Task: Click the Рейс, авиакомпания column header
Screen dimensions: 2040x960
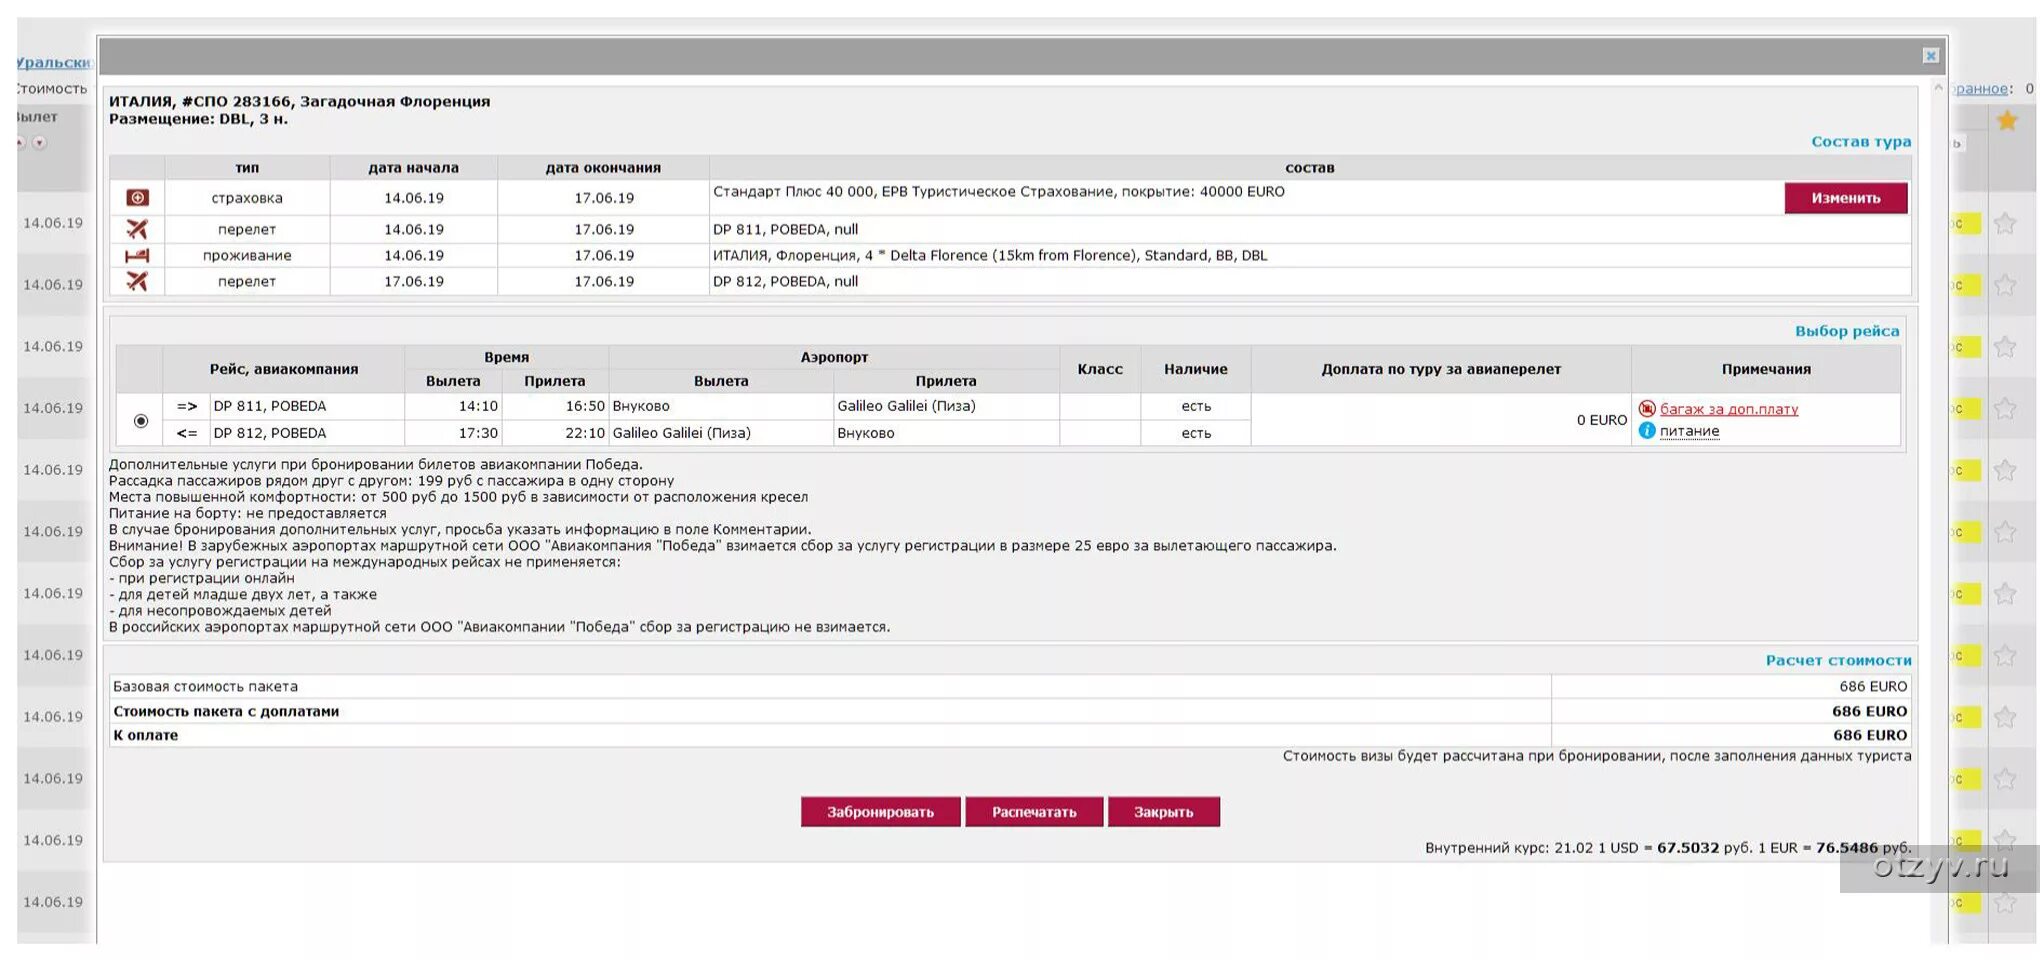Action: click(284, 369)
